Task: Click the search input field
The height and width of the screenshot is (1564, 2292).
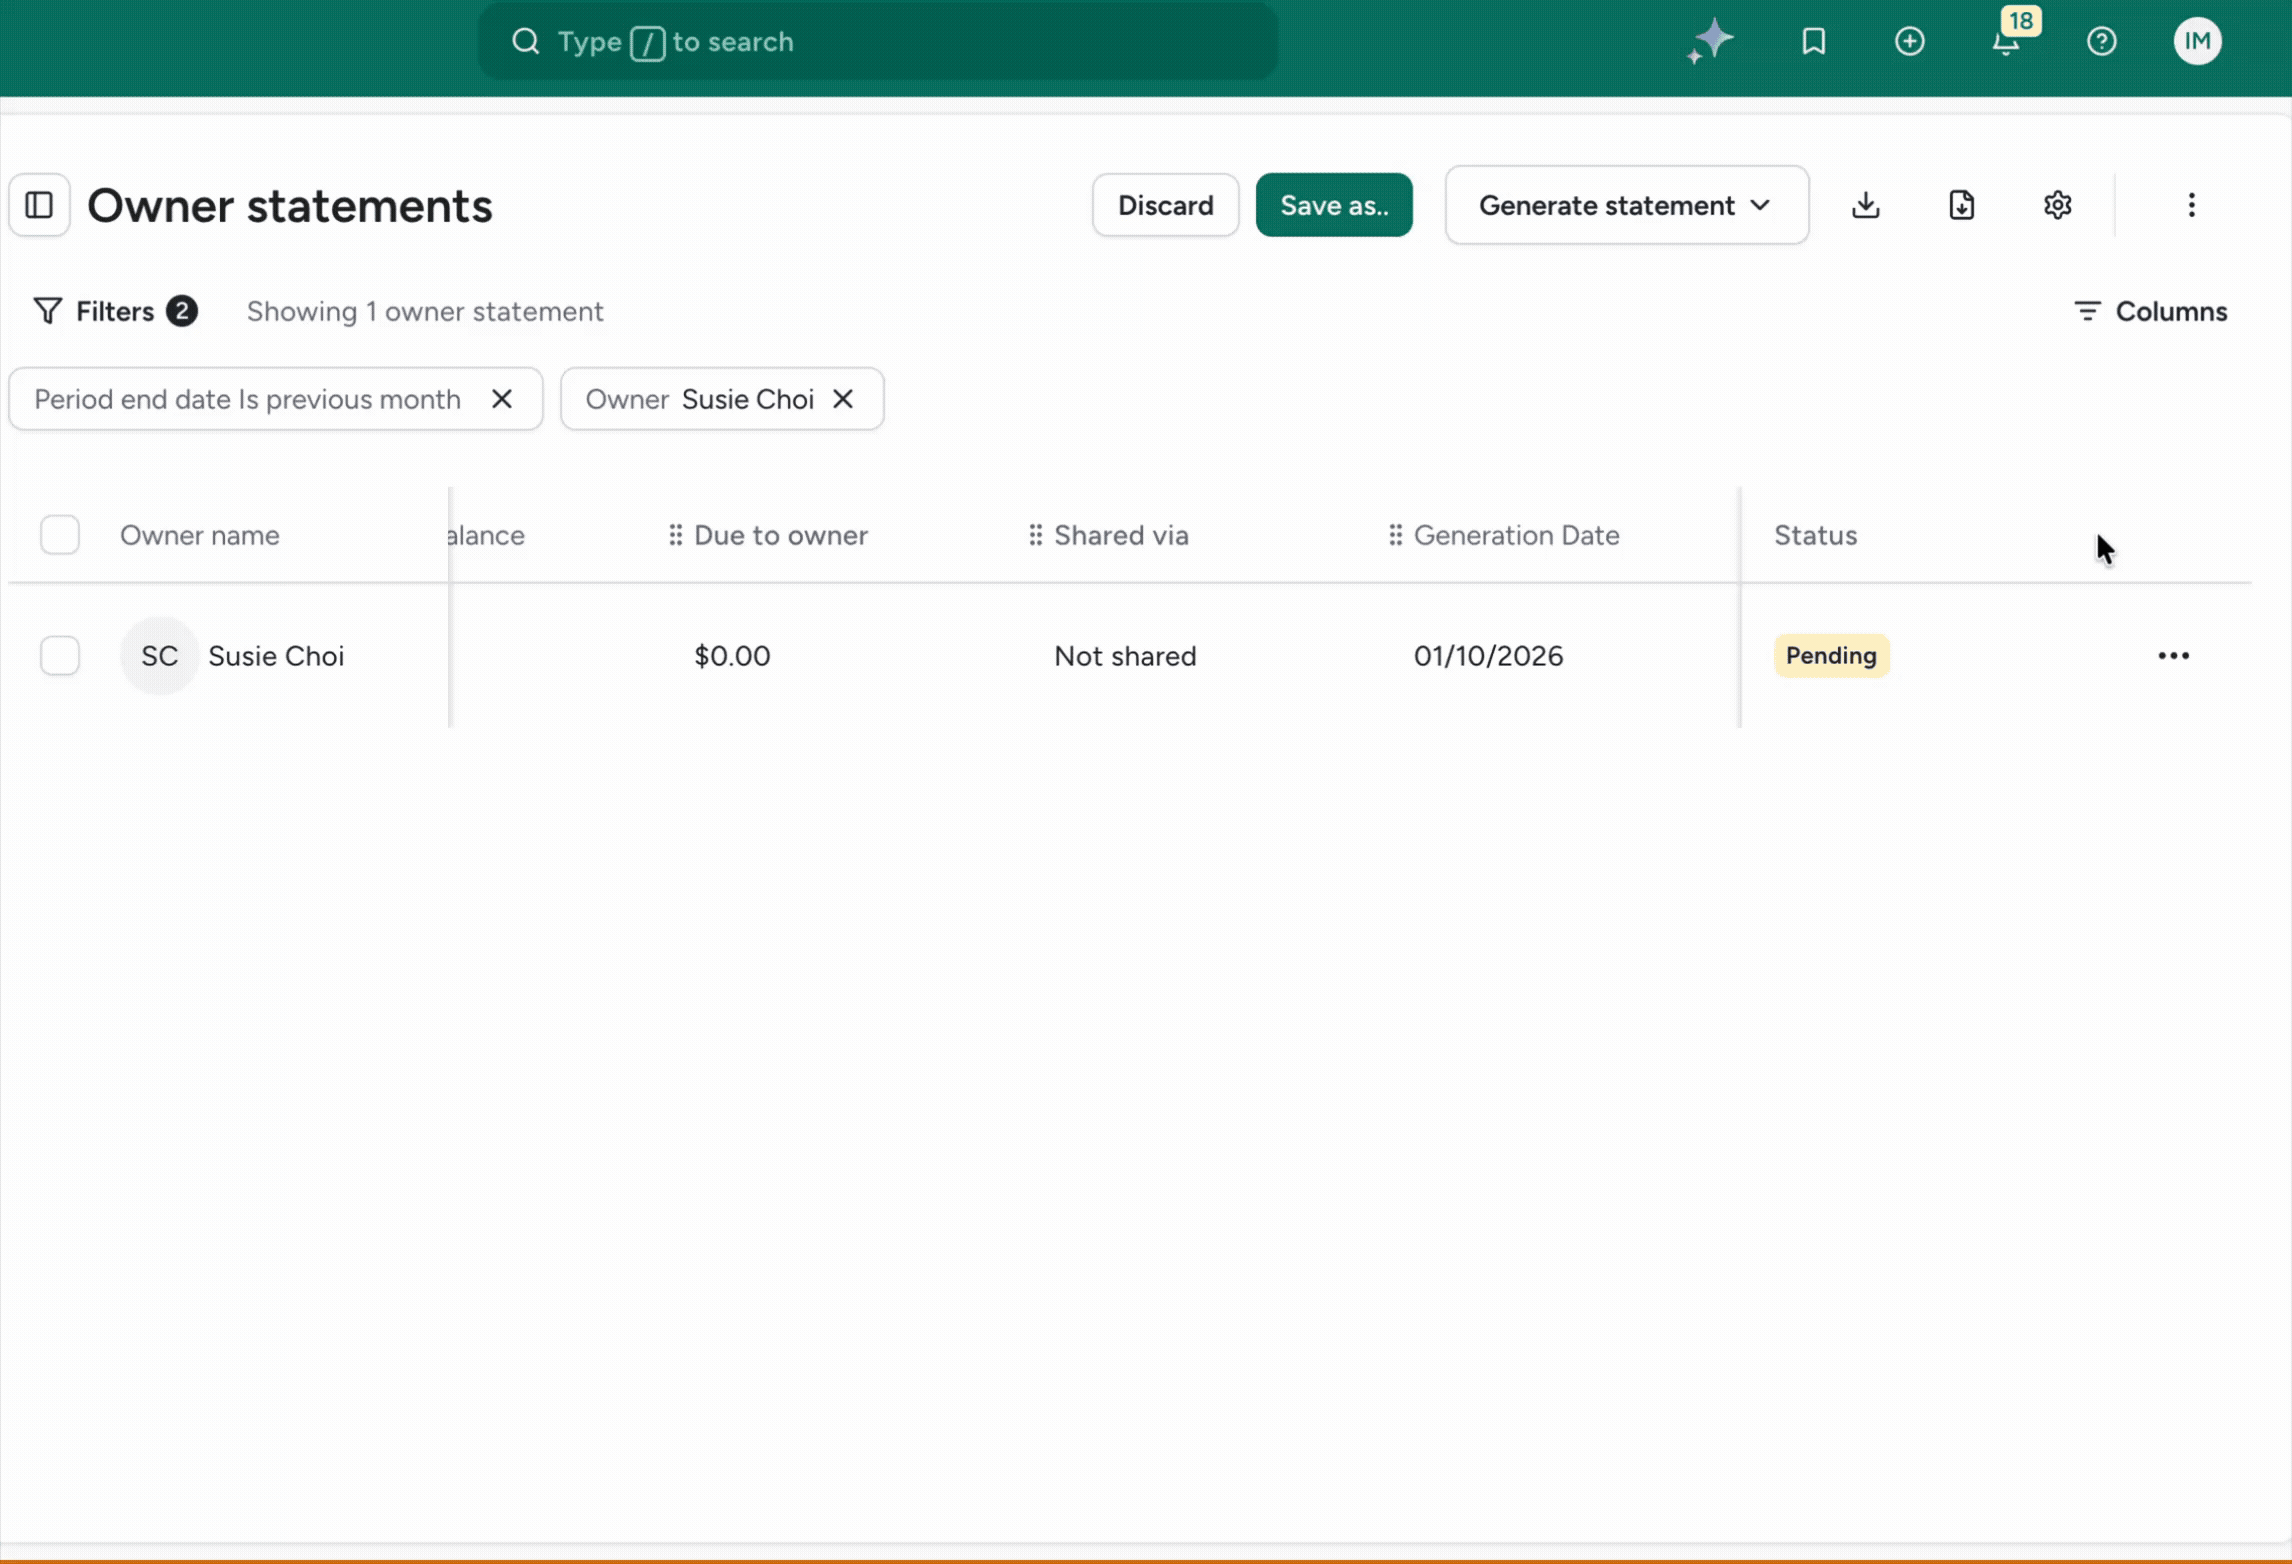Action: (x=878, y=41)
